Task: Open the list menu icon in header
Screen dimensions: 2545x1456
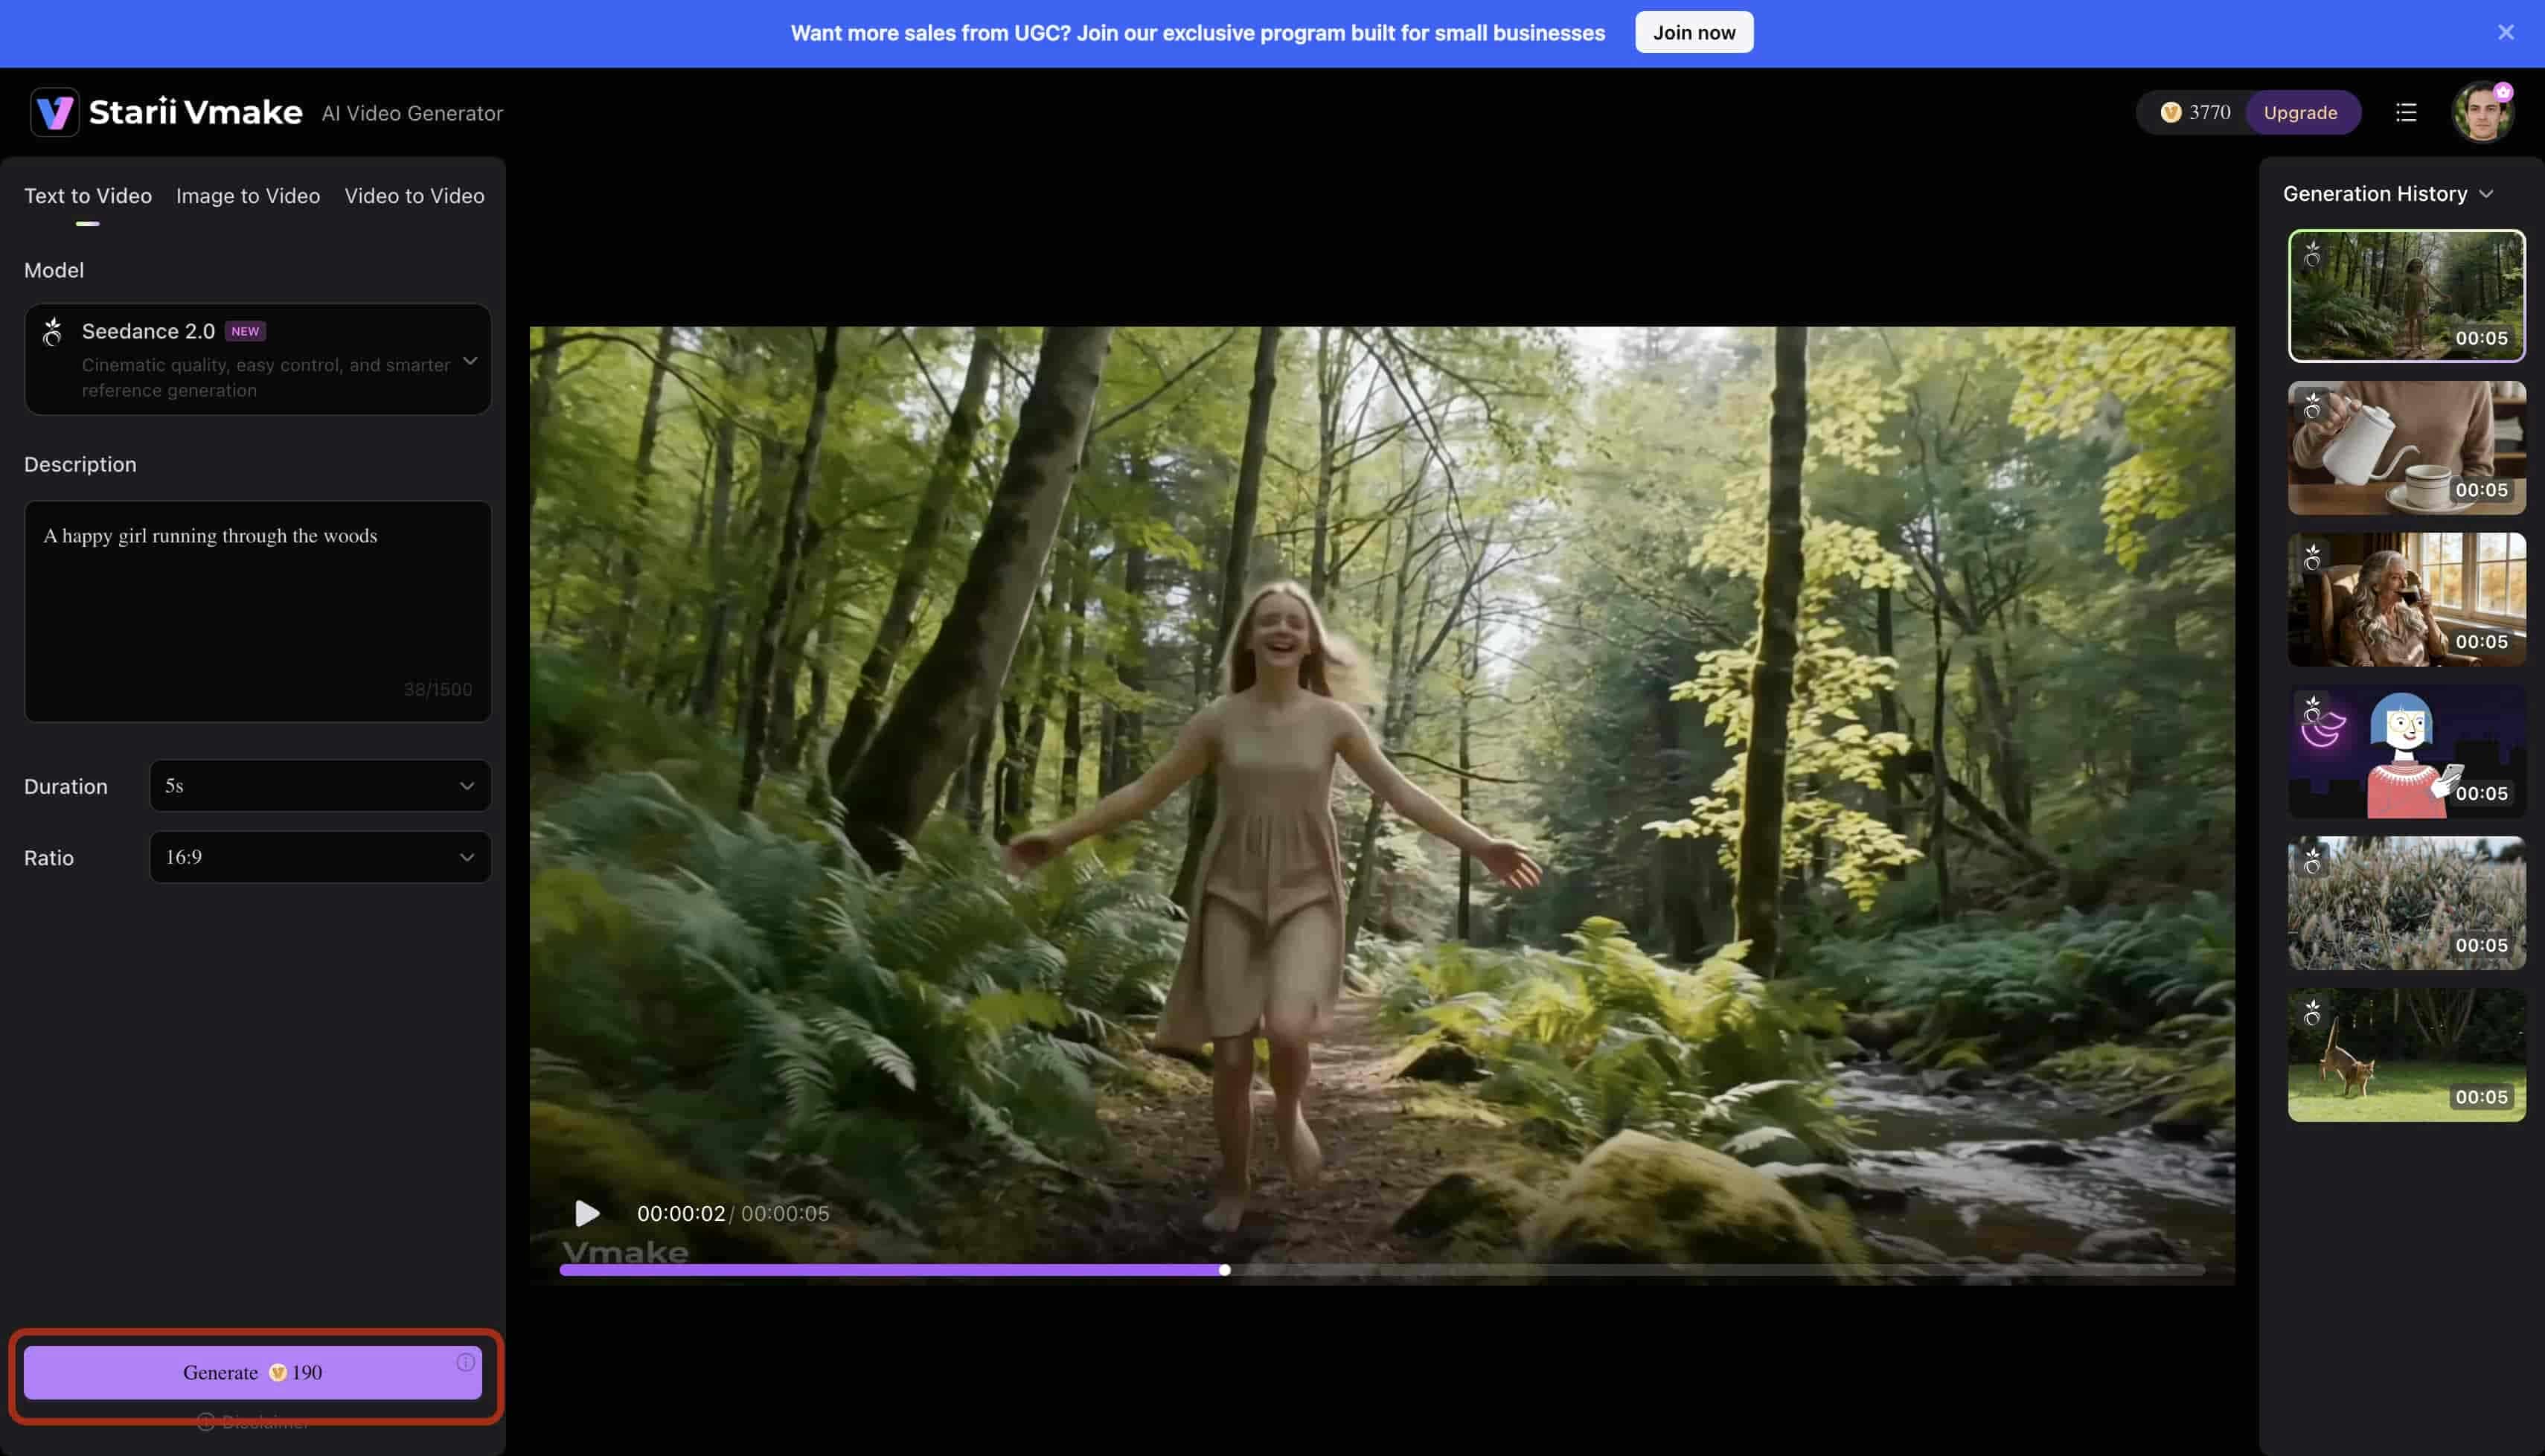Action: tap(2406, 112)
